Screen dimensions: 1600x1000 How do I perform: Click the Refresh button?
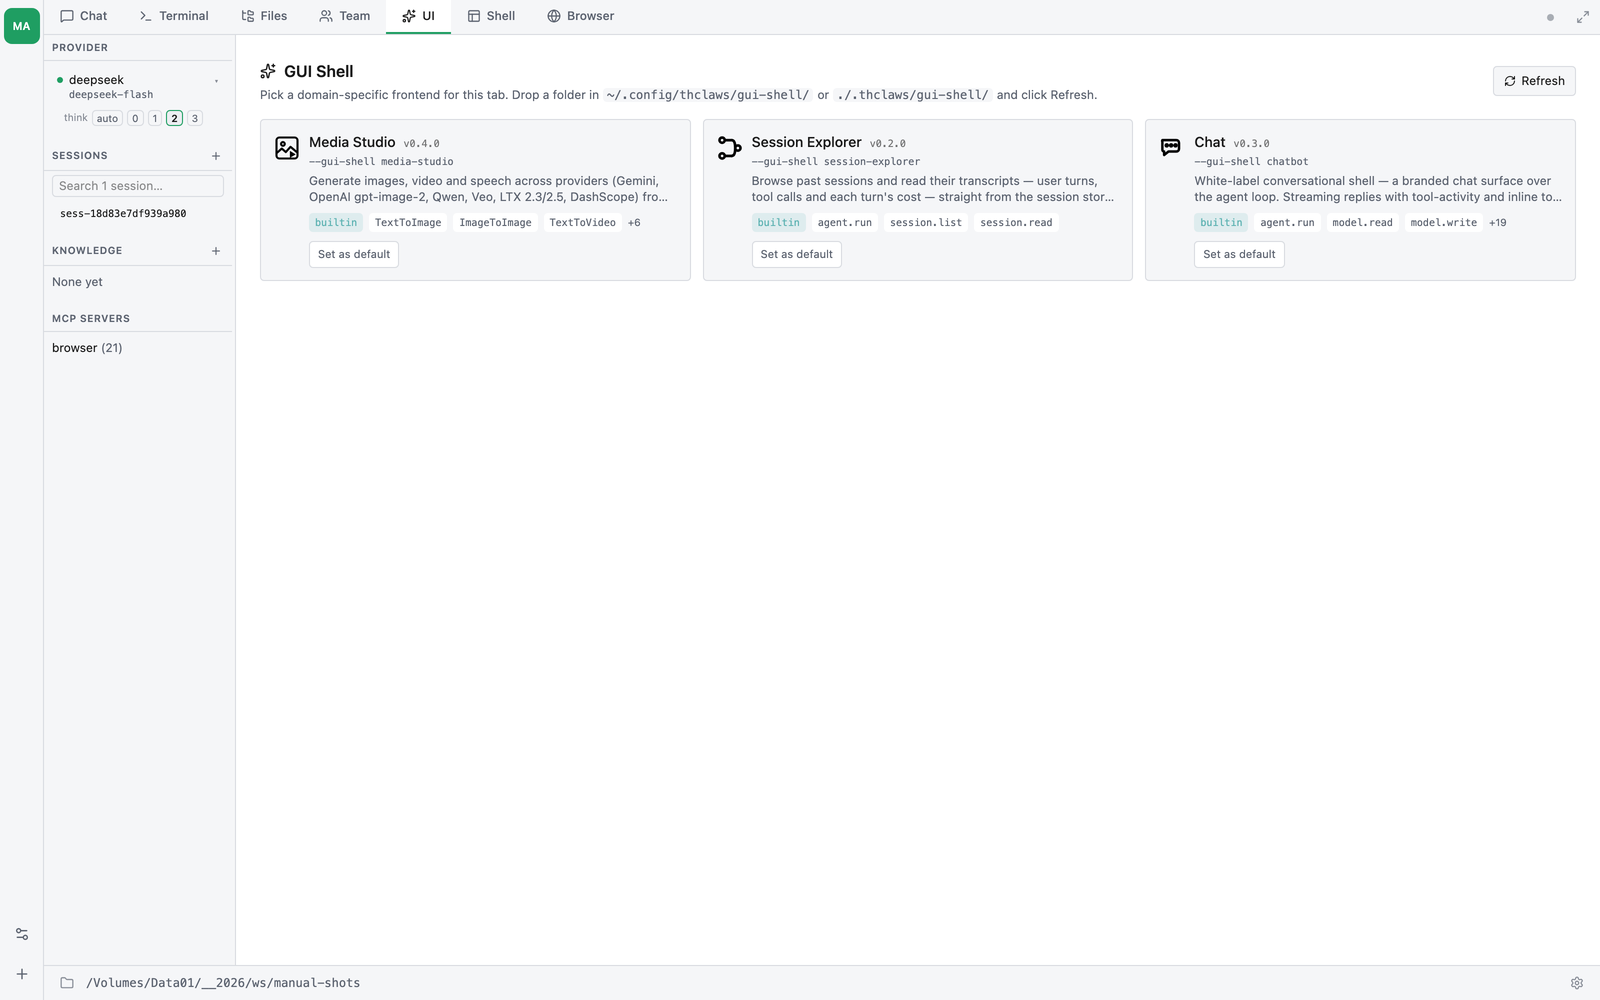tap(1534, 81)
